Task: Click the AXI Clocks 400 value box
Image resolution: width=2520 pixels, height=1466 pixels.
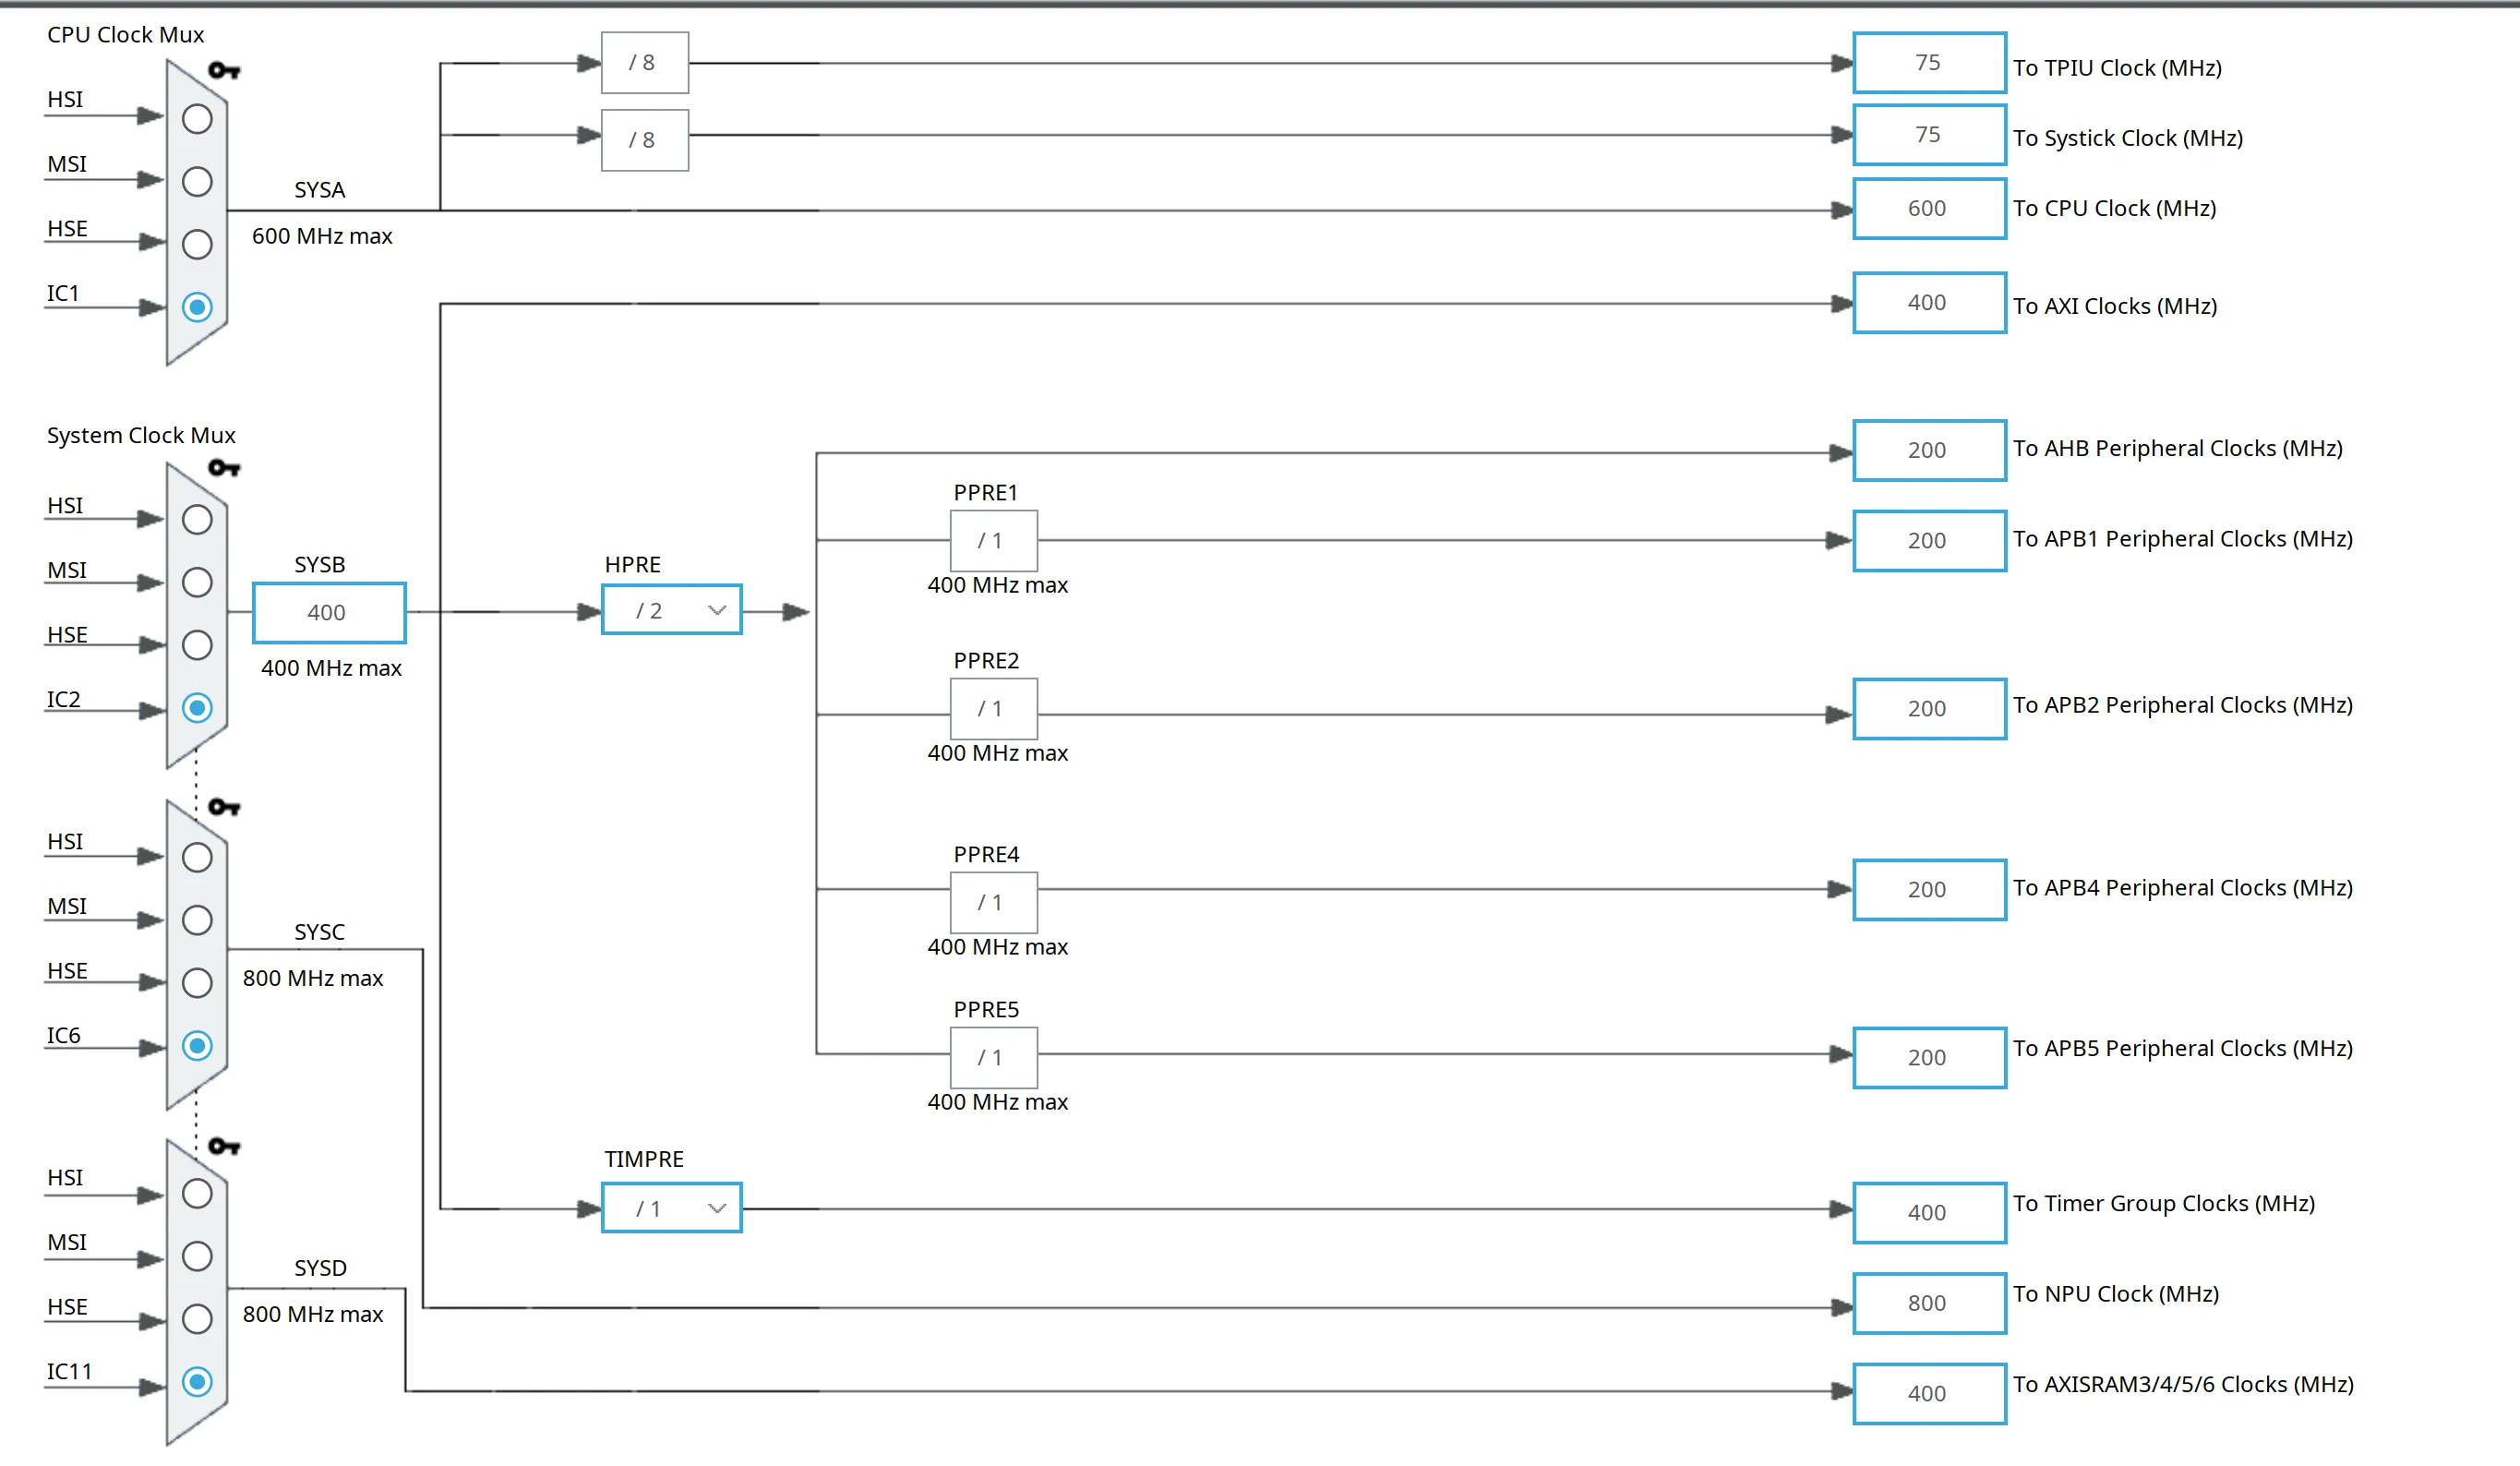Action: (1929, 303)
